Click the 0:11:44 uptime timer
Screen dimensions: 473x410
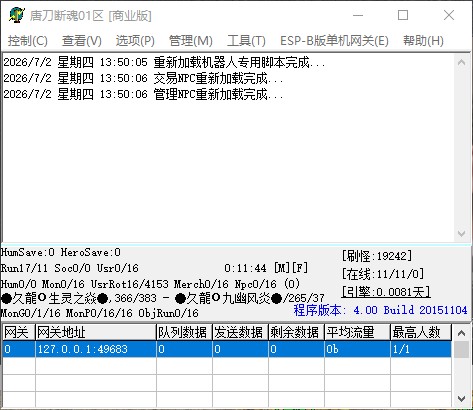tap(245, 268)
